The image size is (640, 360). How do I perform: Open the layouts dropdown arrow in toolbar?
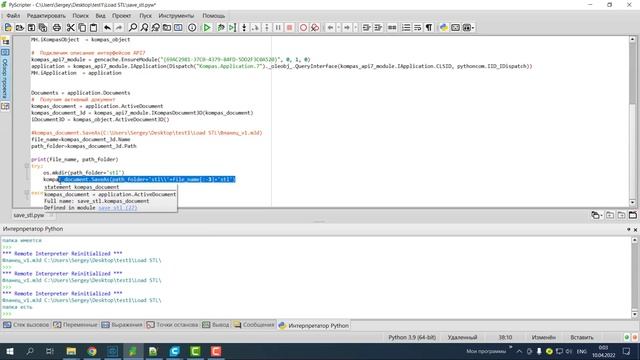pos(473,27)
